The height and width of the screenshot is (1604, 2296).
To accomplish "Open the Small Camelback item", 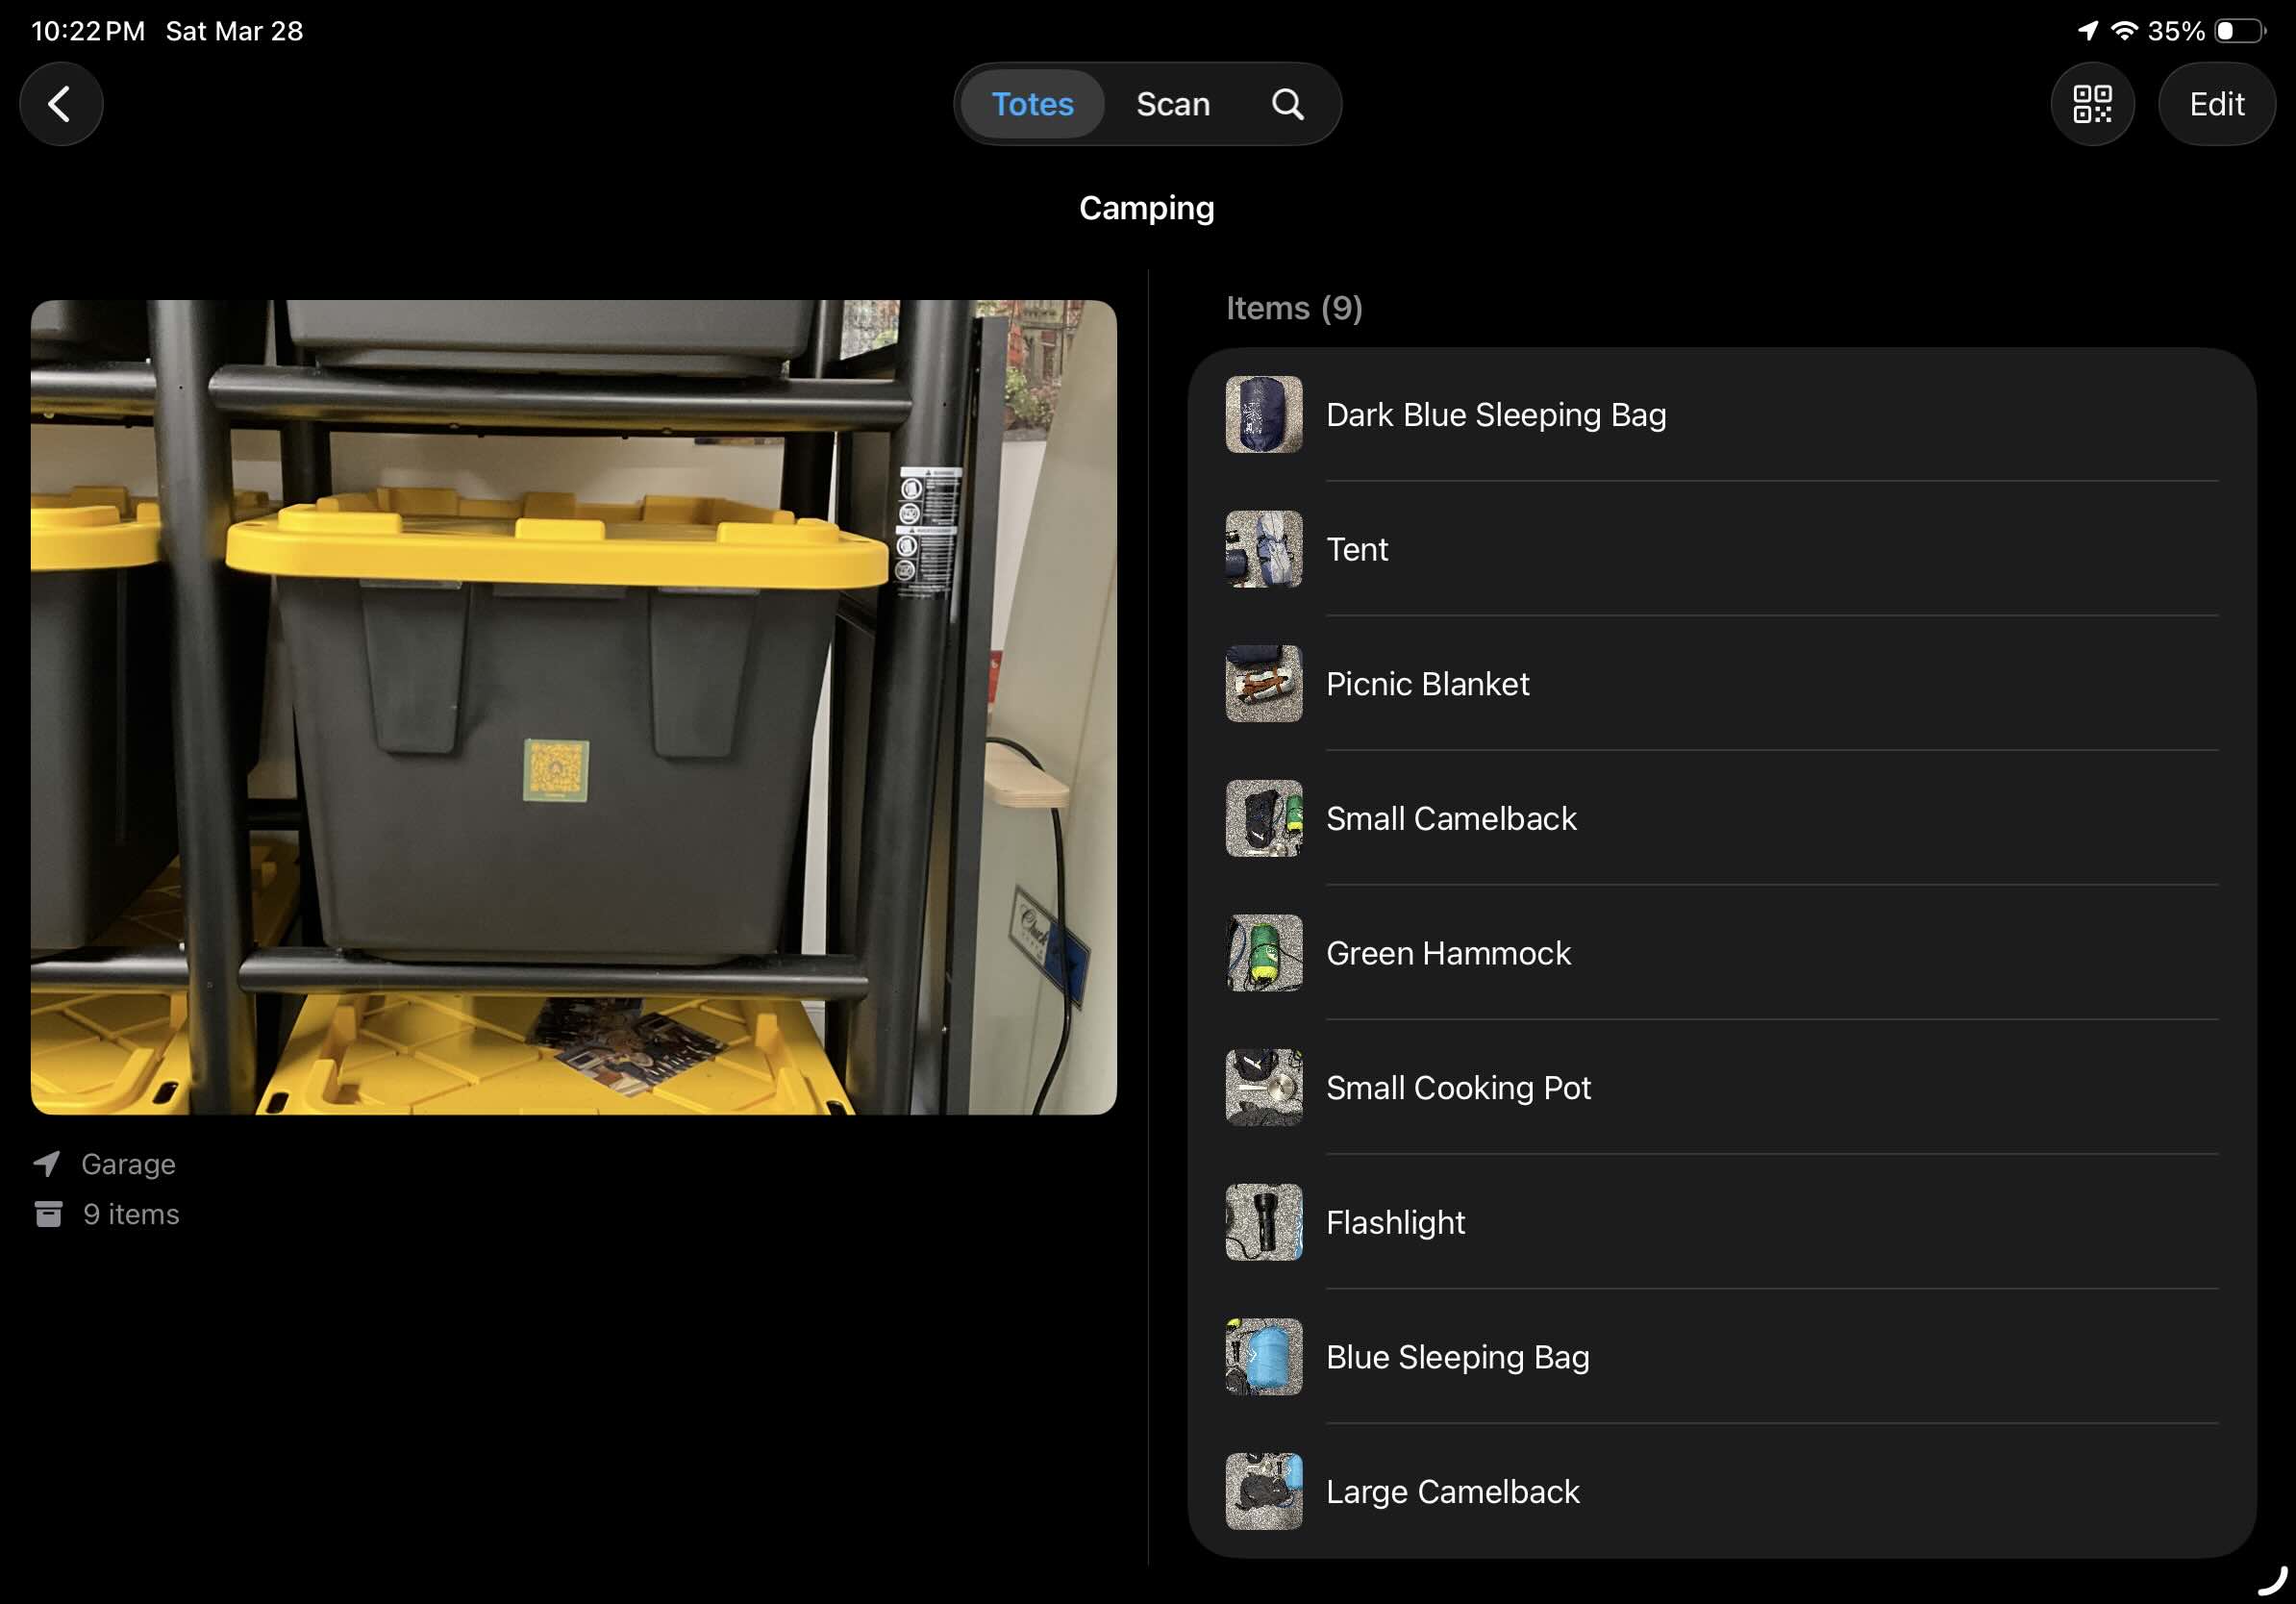I will 1721,819.
